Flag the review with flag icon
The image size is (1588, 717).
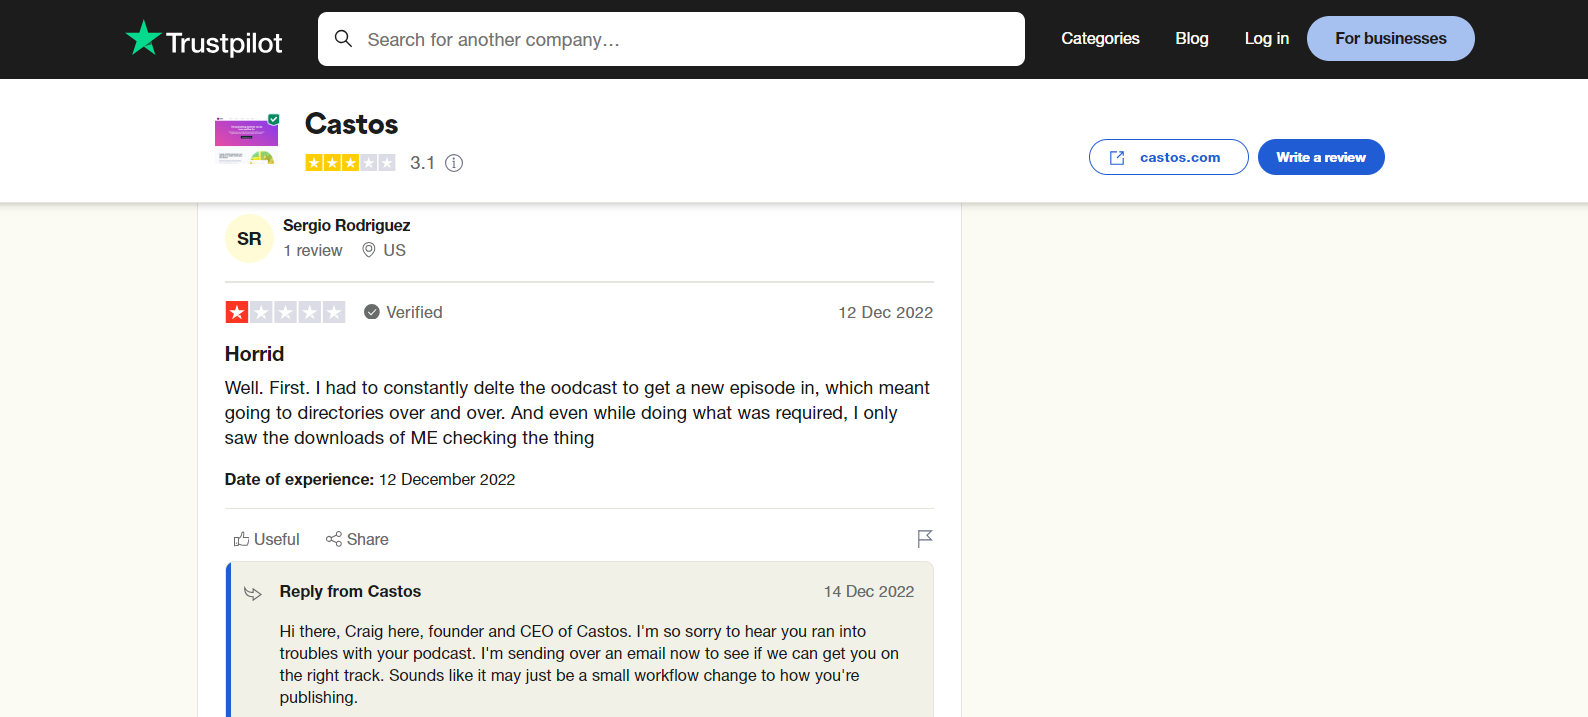coord(925,539)
